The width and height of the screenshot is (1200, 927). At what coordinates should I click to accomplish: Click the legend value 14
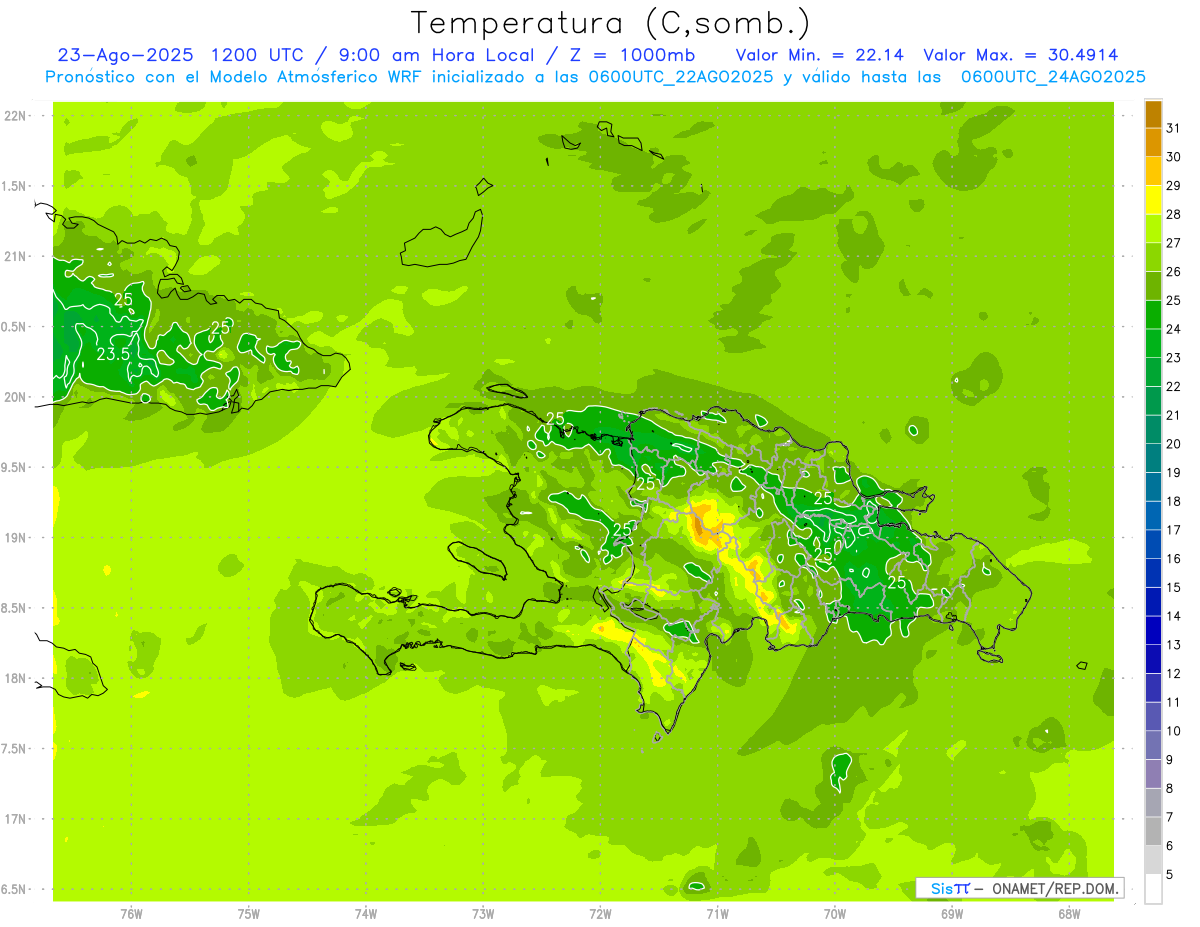[1173, 616]
